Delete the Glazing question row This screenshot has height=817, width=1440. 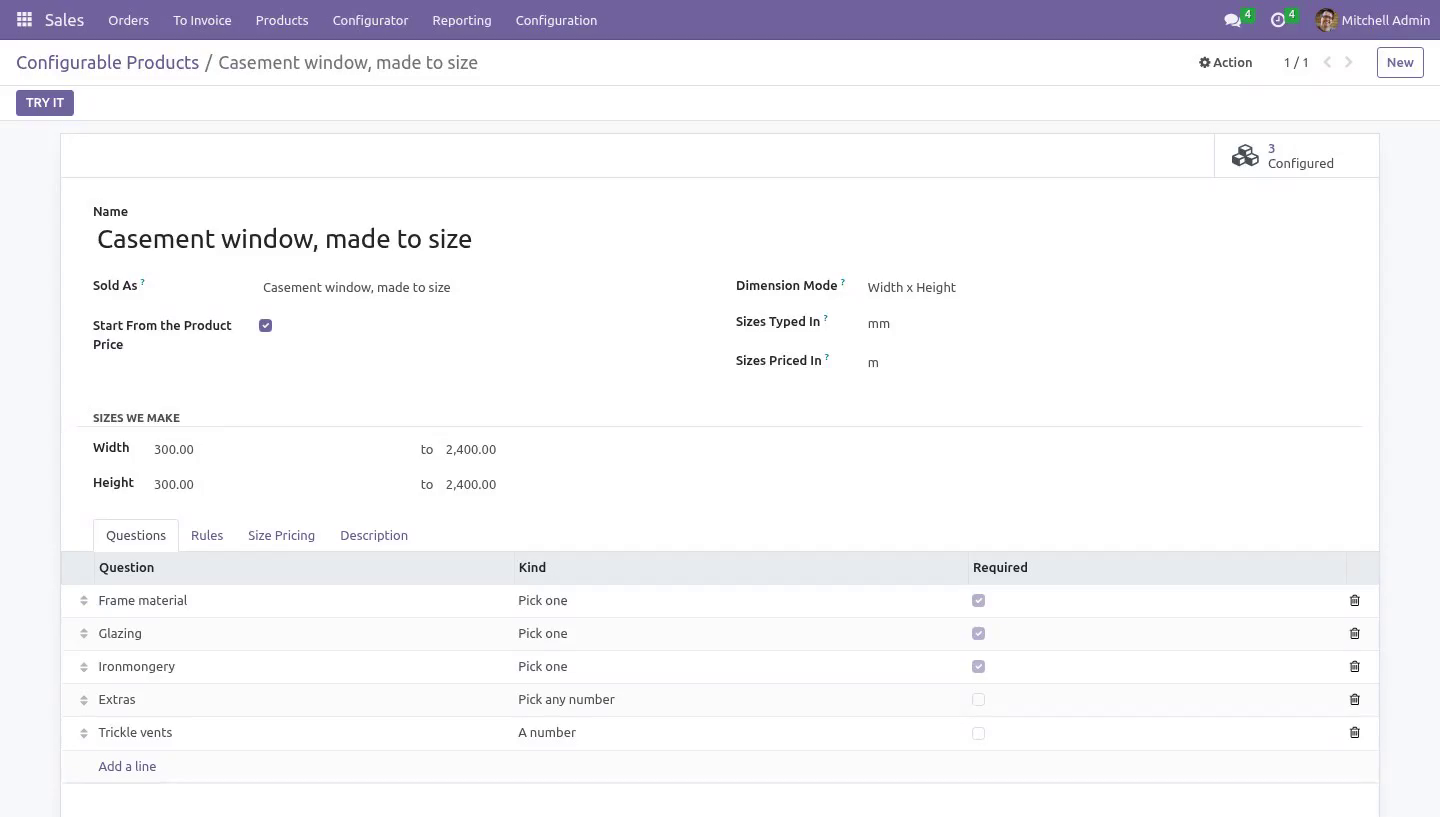tap(1355, 634)
